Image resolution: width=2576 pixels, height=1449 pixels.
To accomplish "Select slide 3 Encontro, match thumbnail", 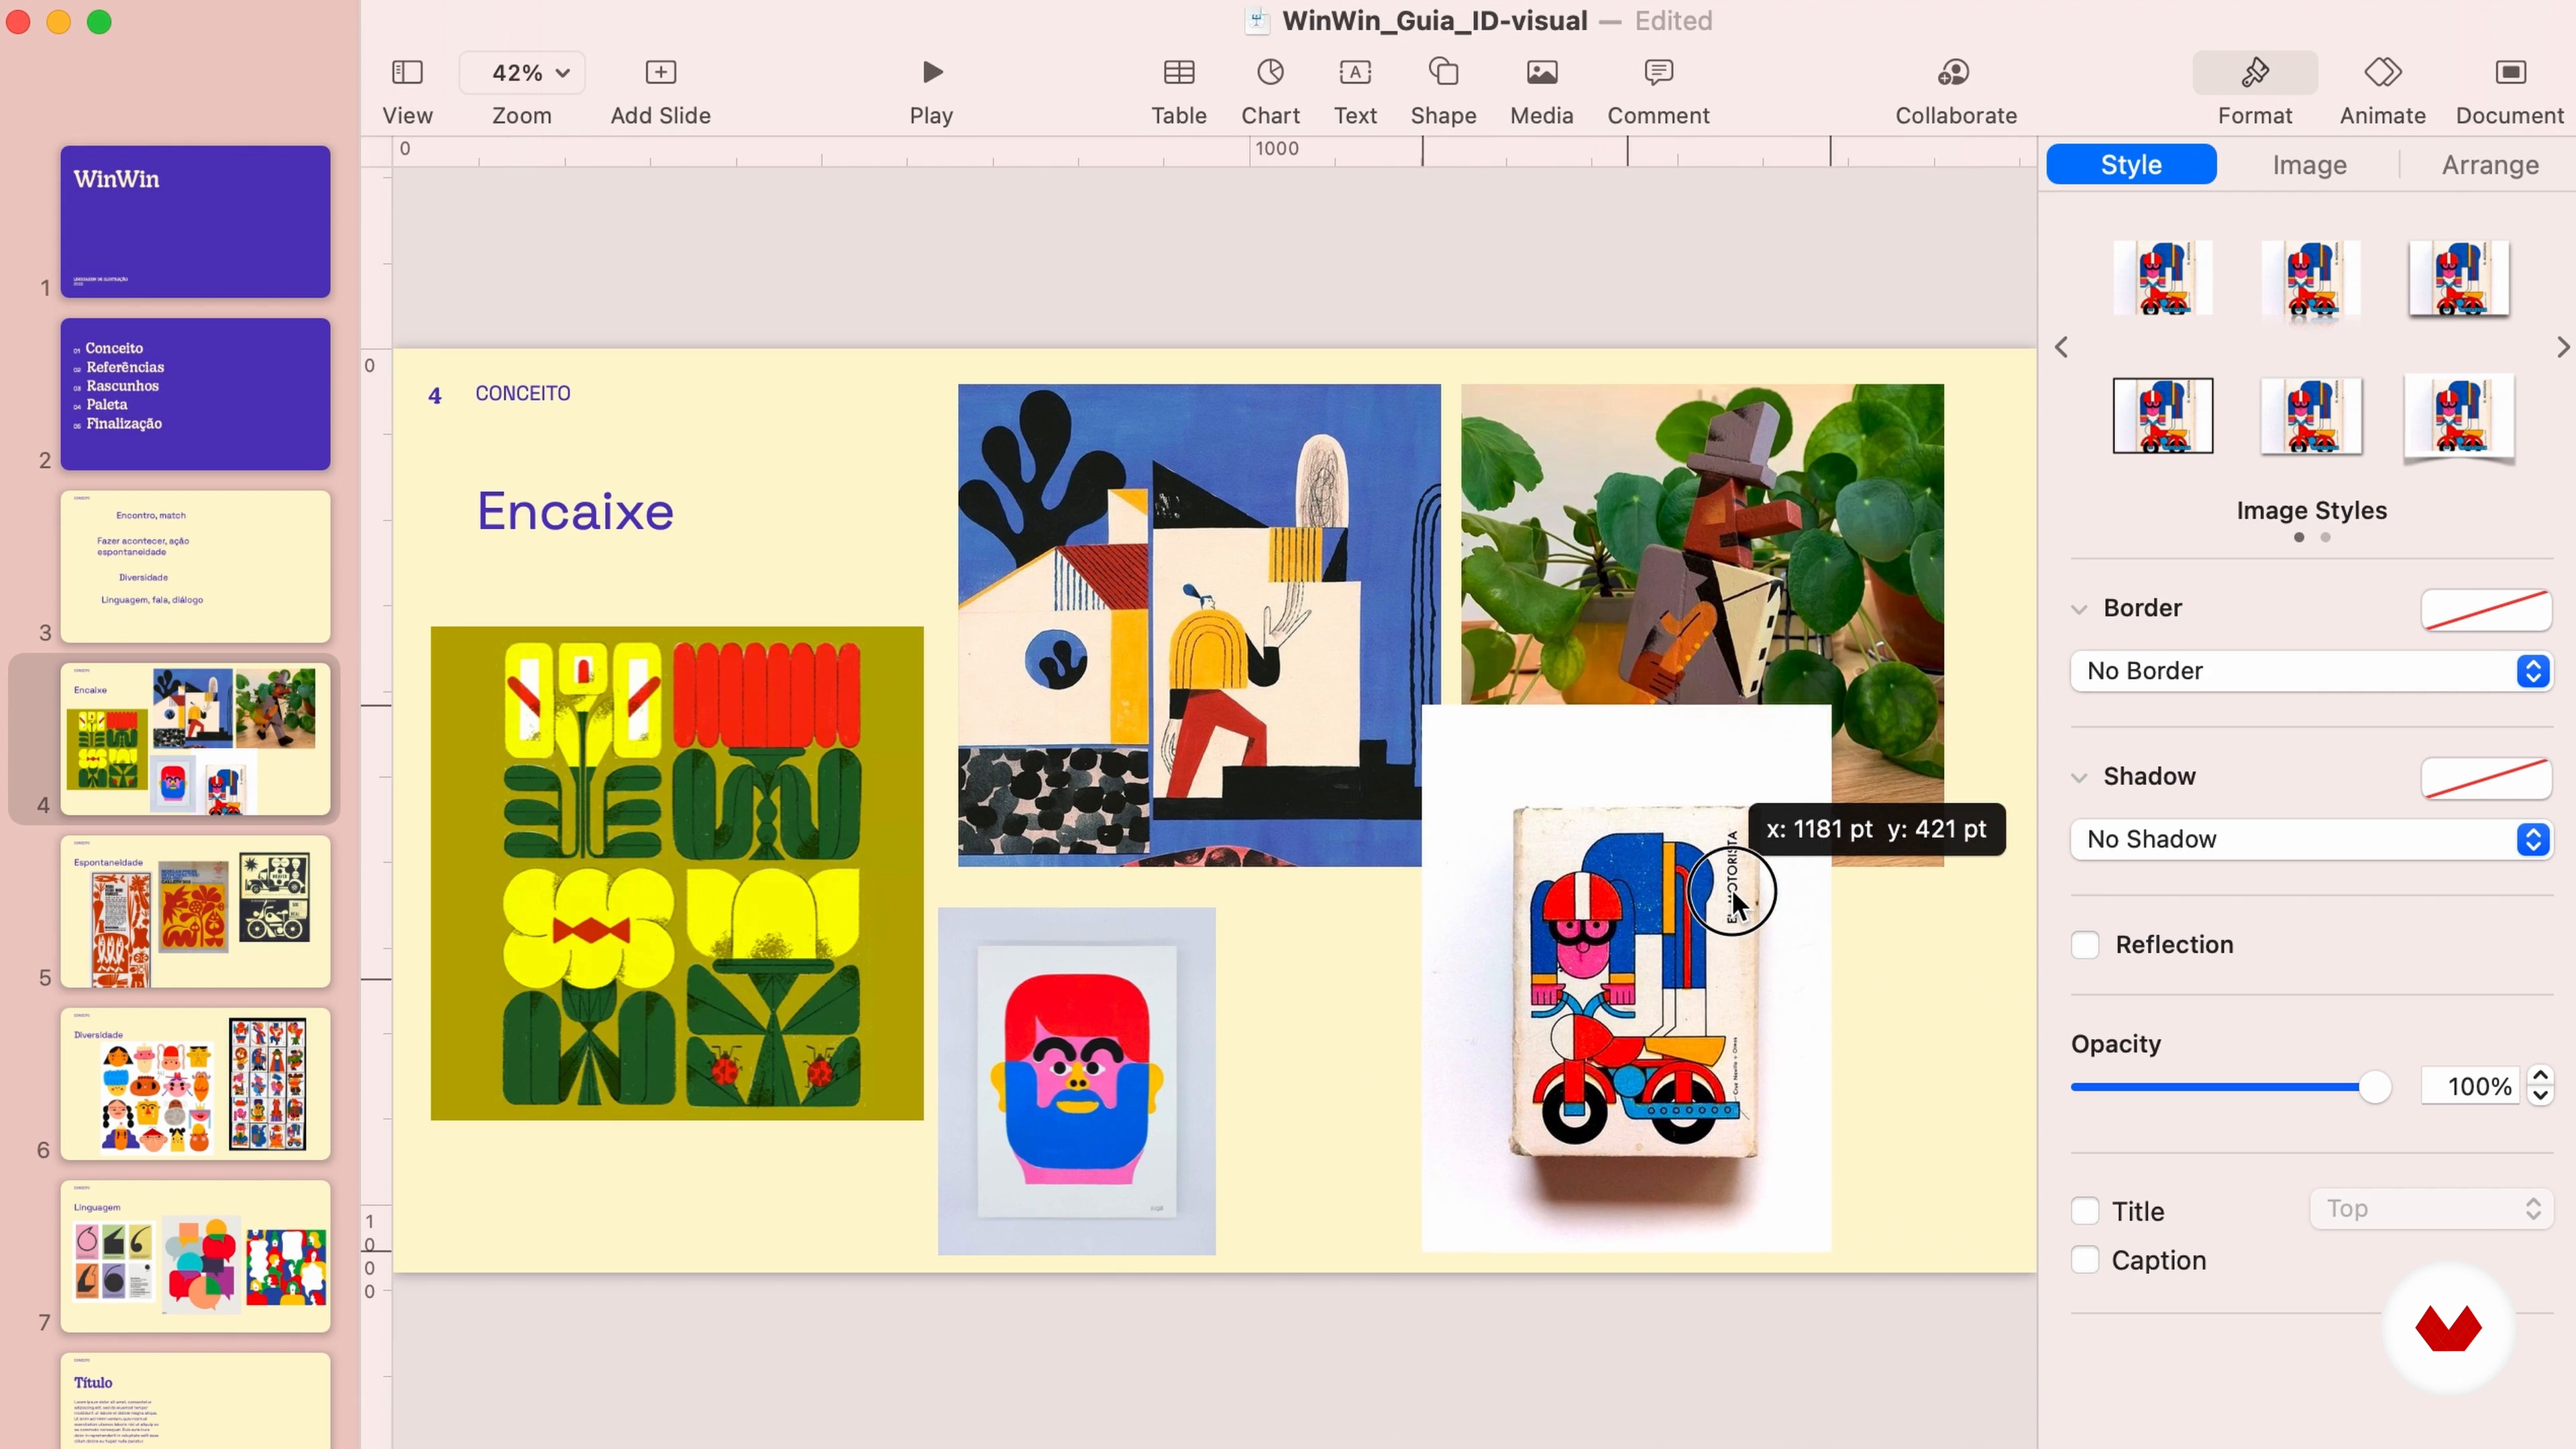I will pyautogui.click(x=195, y=567).
